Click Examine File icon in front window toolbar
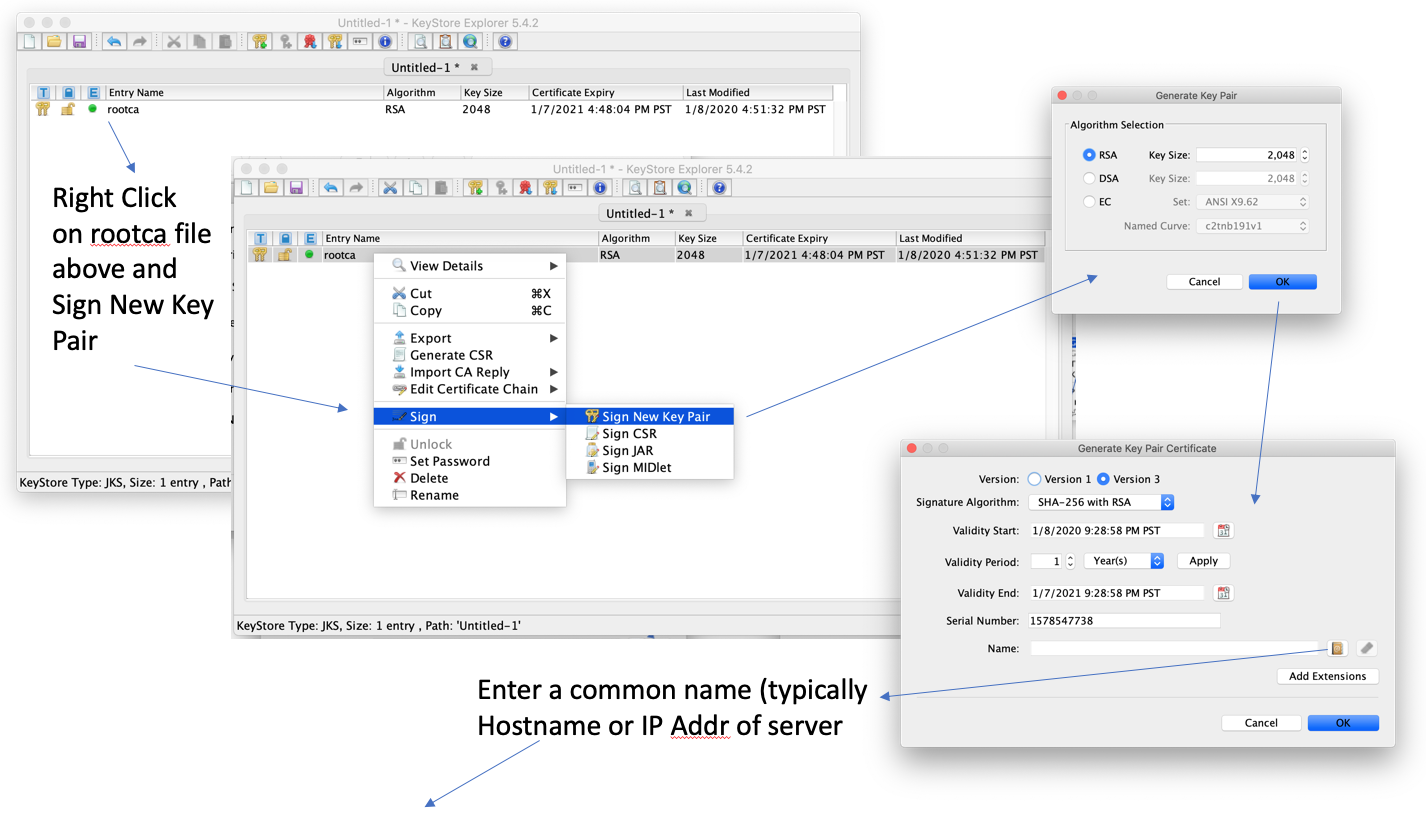Image resolution: width=1426 pixels, height=819 pixels. tap(637, 188)
